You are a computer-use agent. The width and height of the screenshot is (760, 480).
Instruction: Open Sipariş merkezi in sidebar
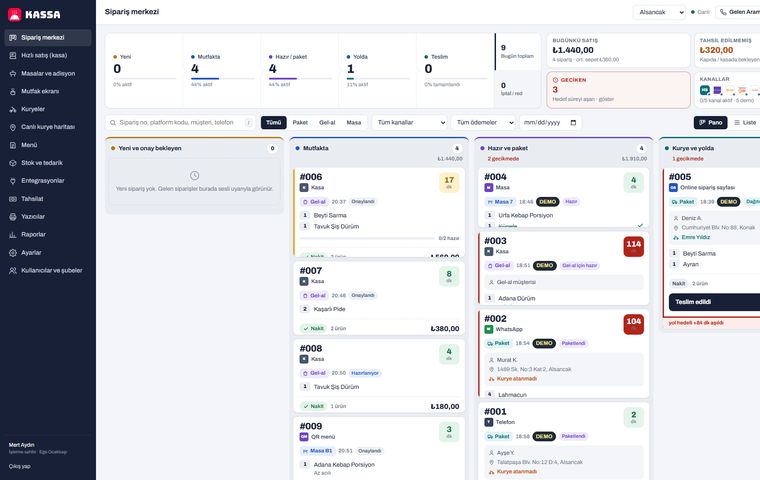tap(48, 37)
